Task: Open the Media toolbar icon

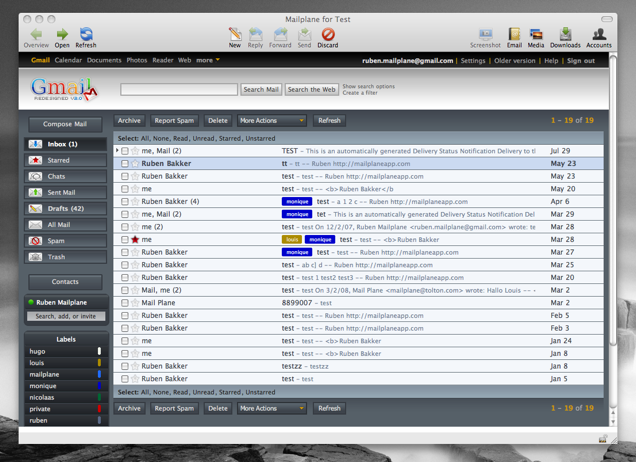Action: coord(536,34)
